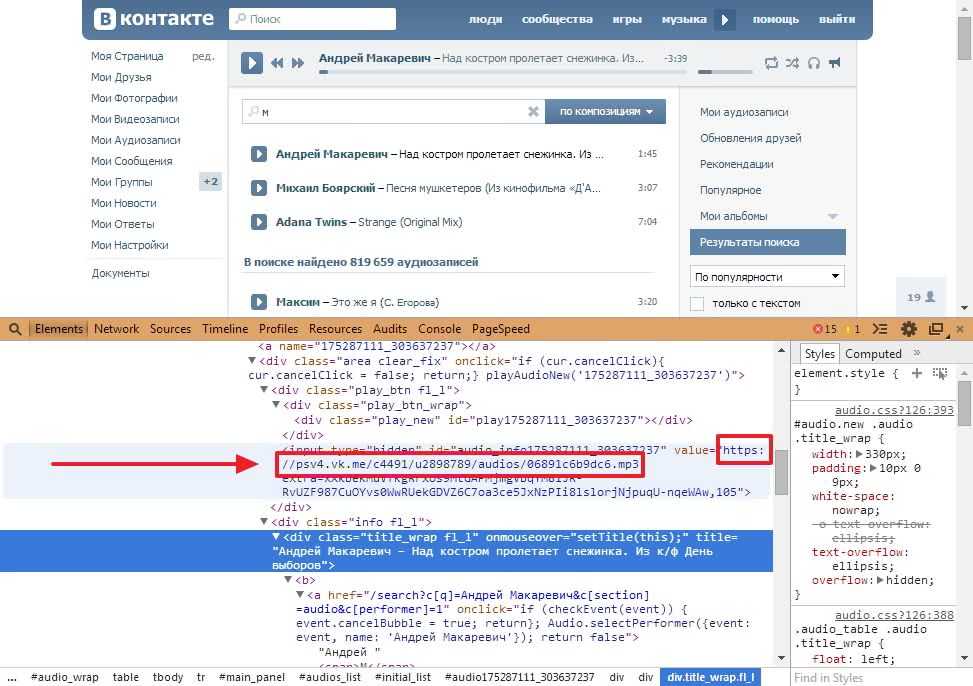Click the friends online counter showing 19
The image size is (973, 686).
pos(921,297)
